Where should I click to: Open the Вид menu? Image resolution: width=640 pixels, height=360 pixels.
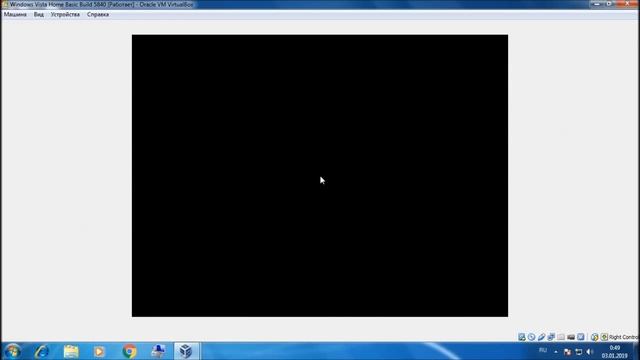pos(39,14)
